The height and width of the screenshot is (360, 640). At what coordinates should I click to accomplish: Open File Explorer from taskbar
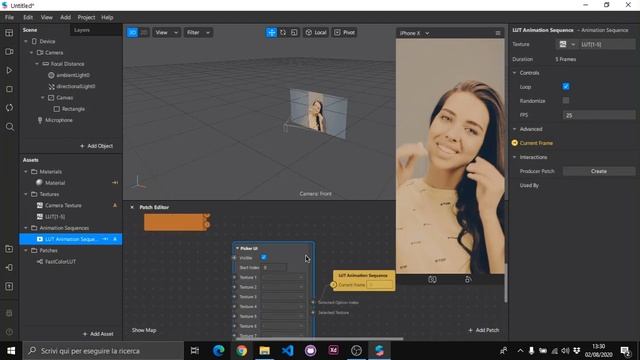coord(264,351)
